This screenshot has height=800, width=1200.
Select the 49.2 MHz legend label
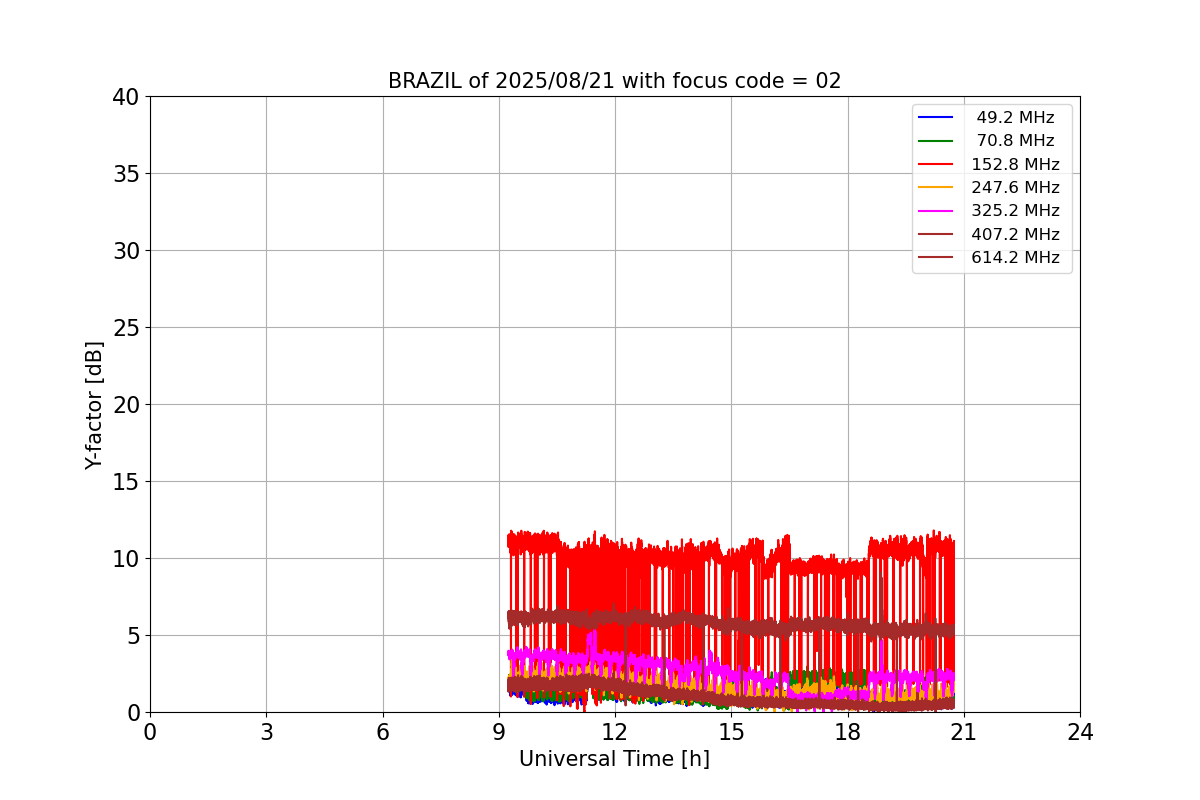[1015, 118]
